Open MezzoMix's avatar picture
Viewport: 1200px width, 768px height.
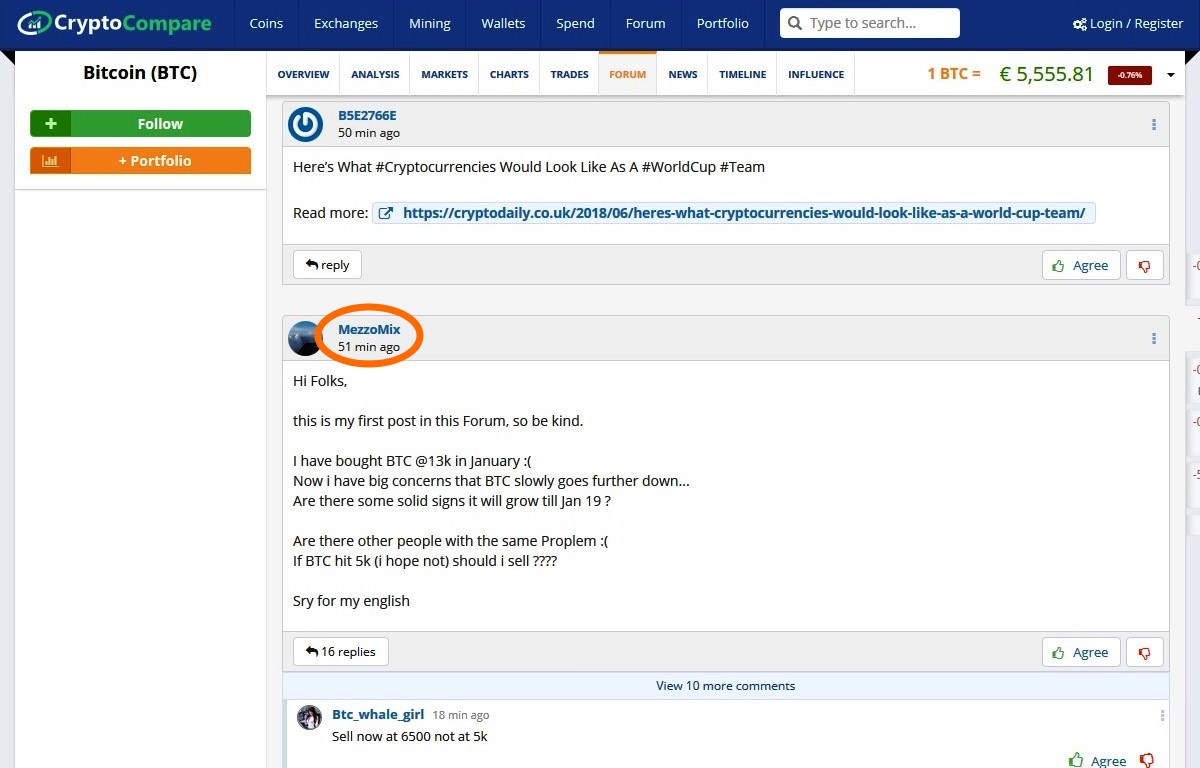point(305,338)
